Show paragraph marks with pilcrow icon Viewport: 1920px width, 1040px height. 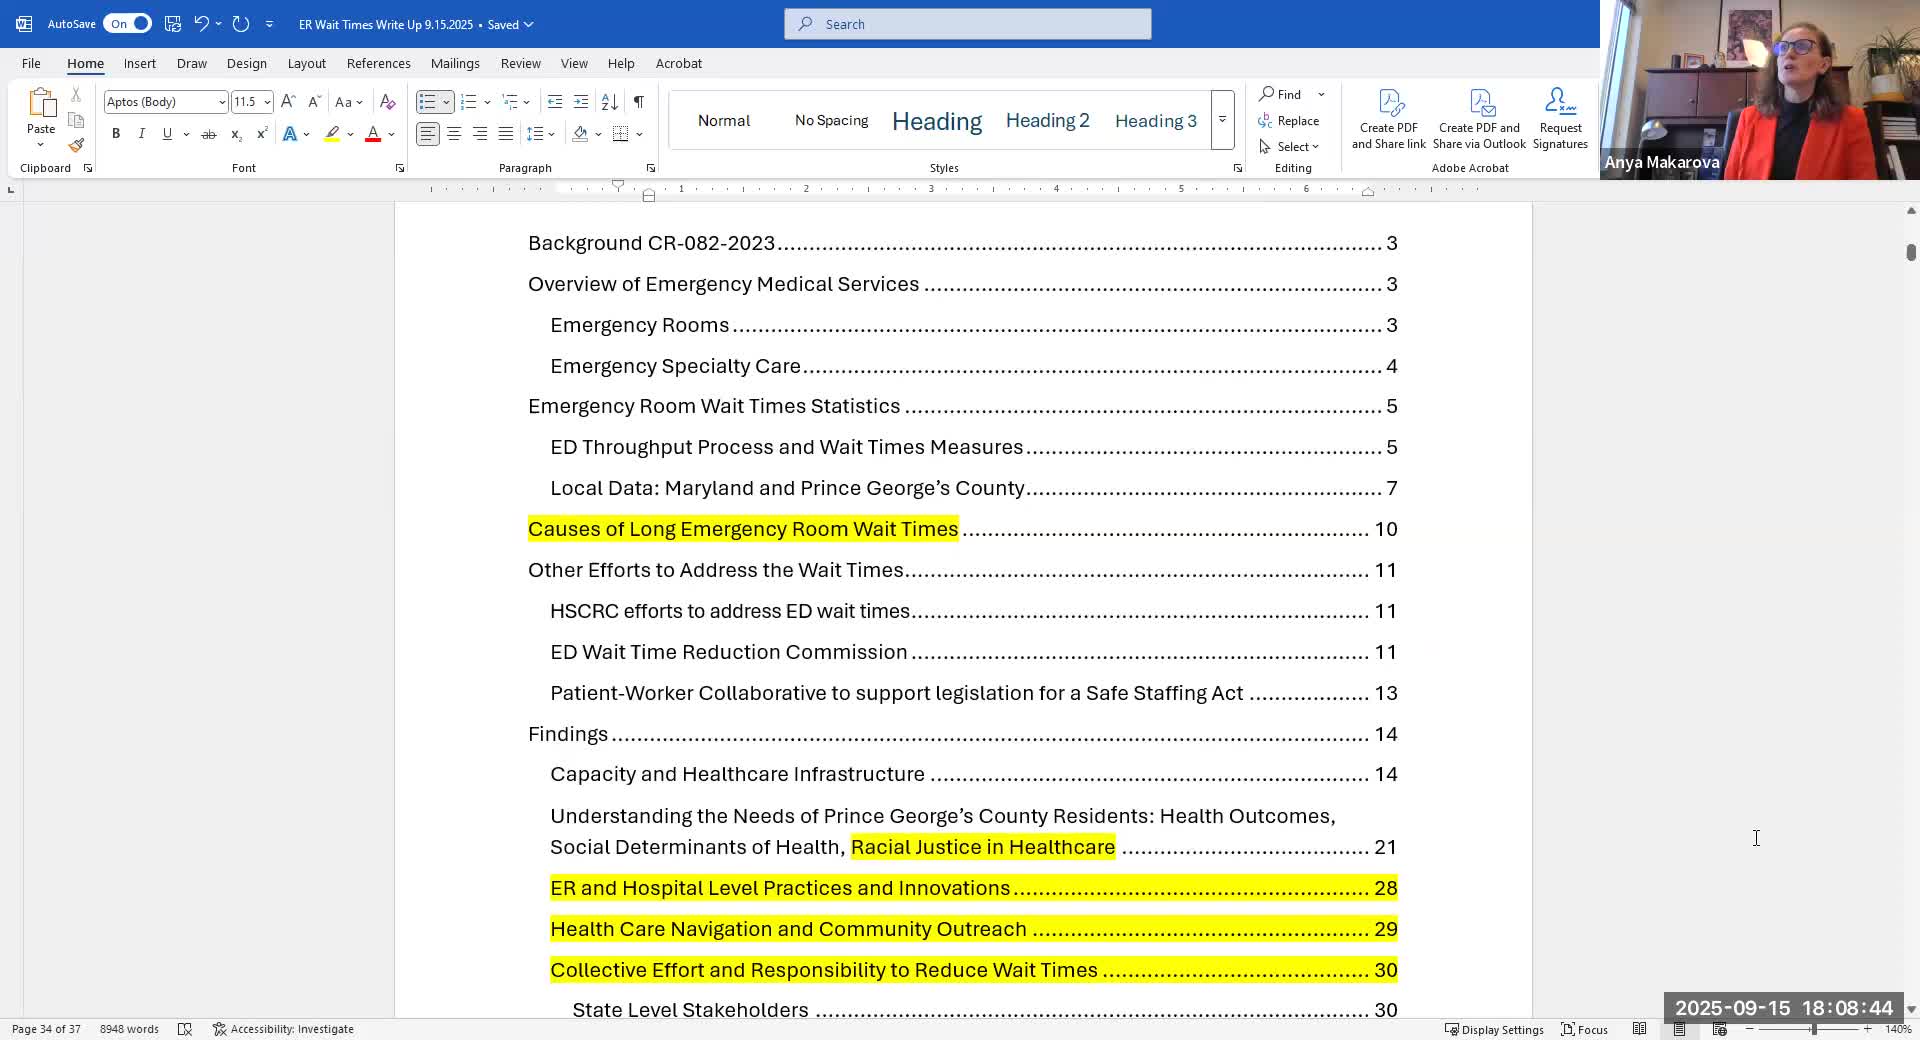click(638, 102)
